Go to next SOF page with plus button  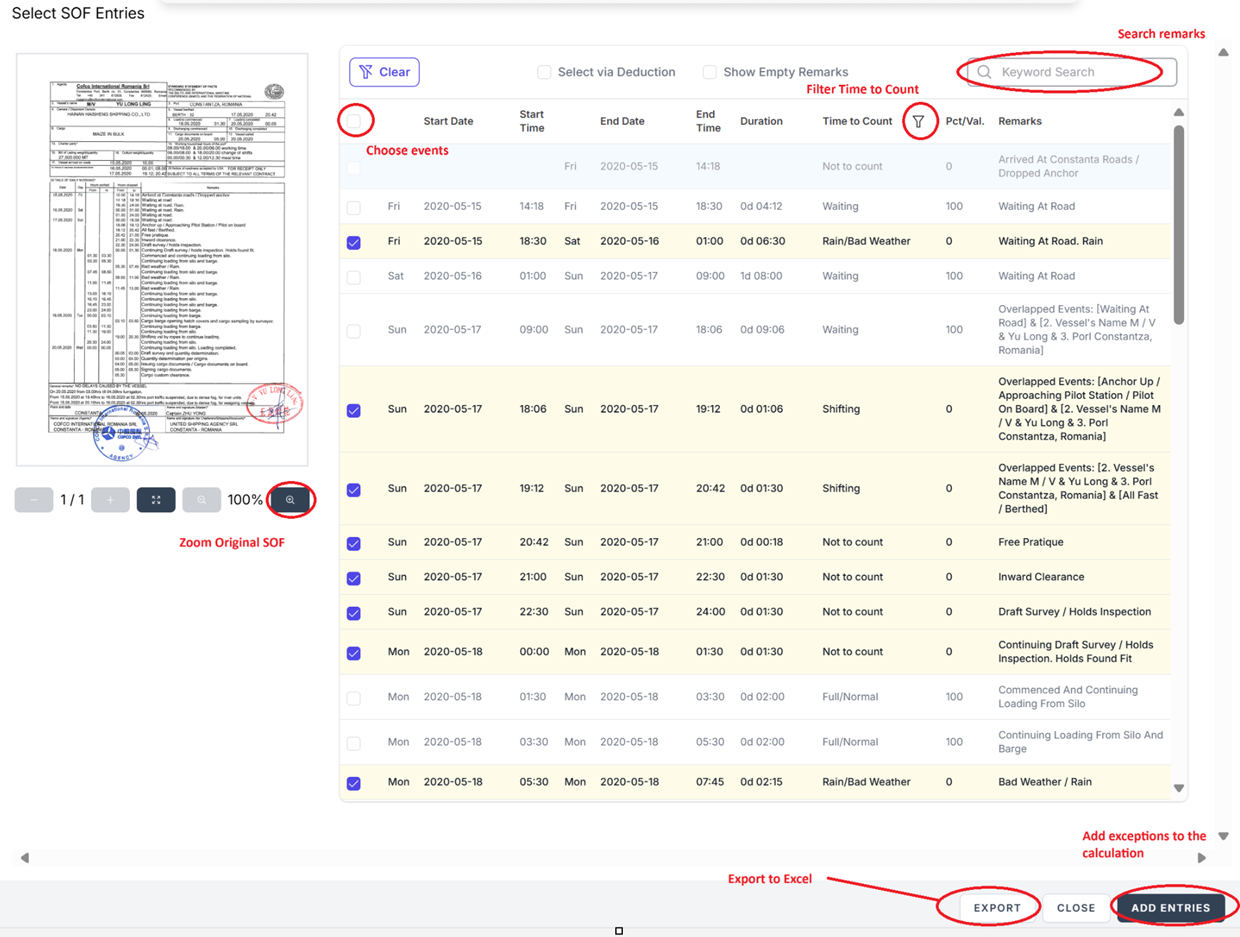(x=110, y=500)
